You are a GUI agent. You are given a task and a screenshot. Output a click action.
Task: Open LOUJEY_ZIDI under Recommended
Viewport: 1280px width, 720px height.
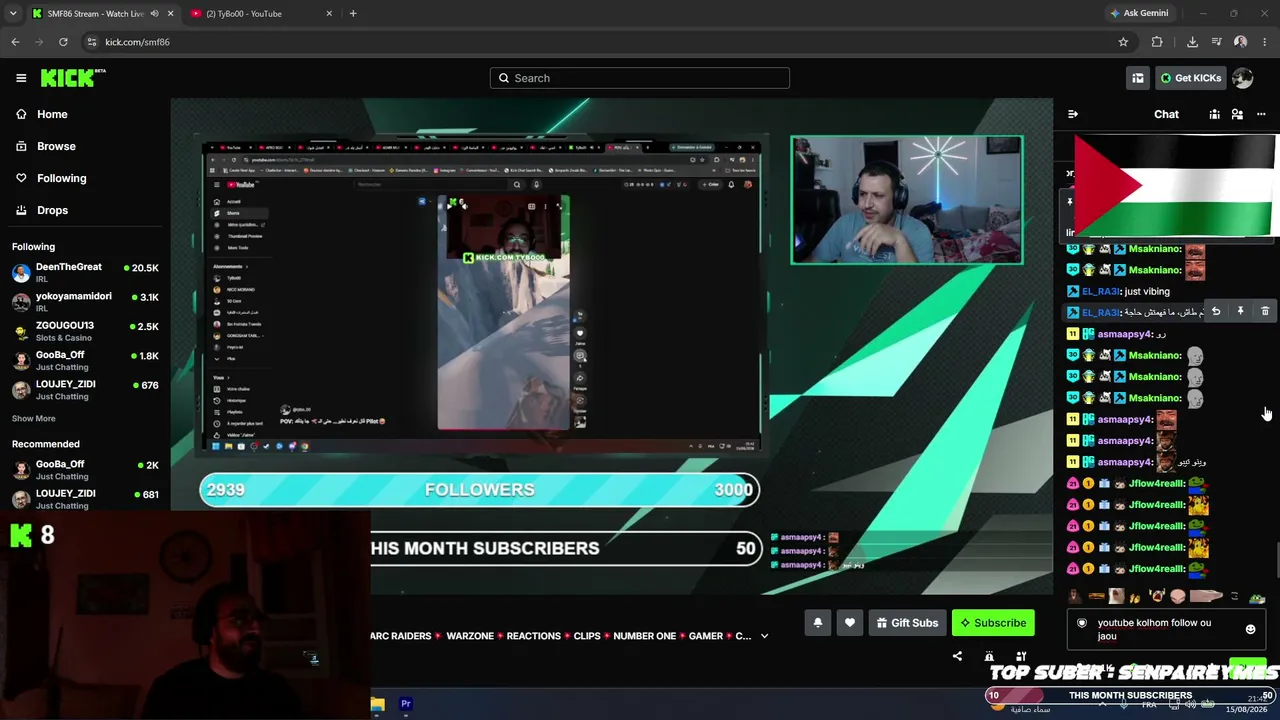85,499
